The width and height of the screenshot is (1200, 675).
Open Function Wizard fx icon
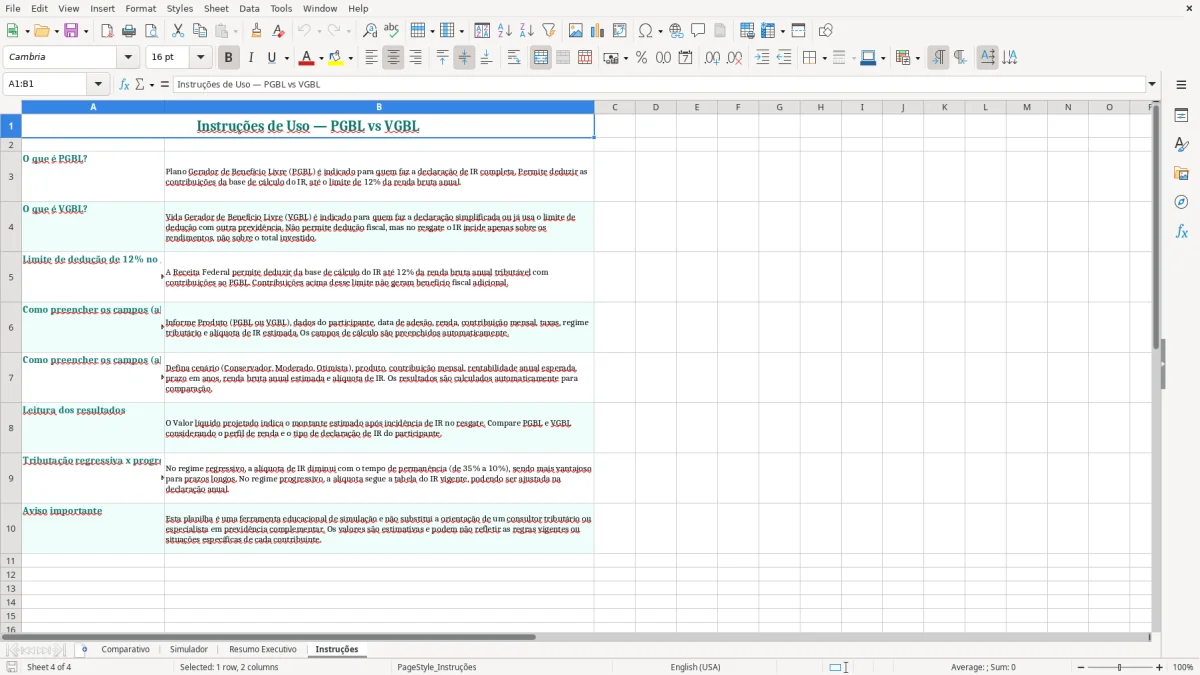[x=125, y=84]
